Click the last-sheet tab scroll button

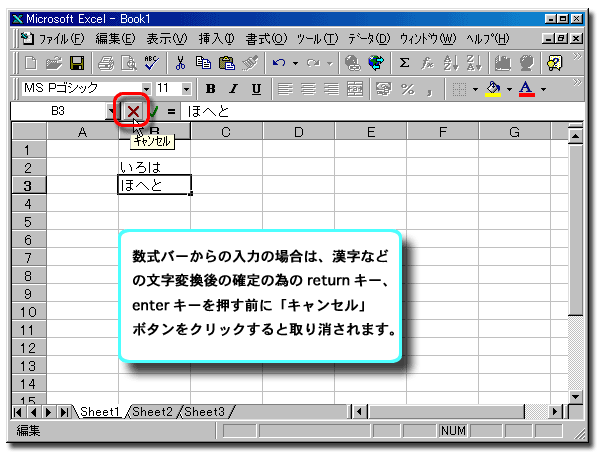coord(64,412)
